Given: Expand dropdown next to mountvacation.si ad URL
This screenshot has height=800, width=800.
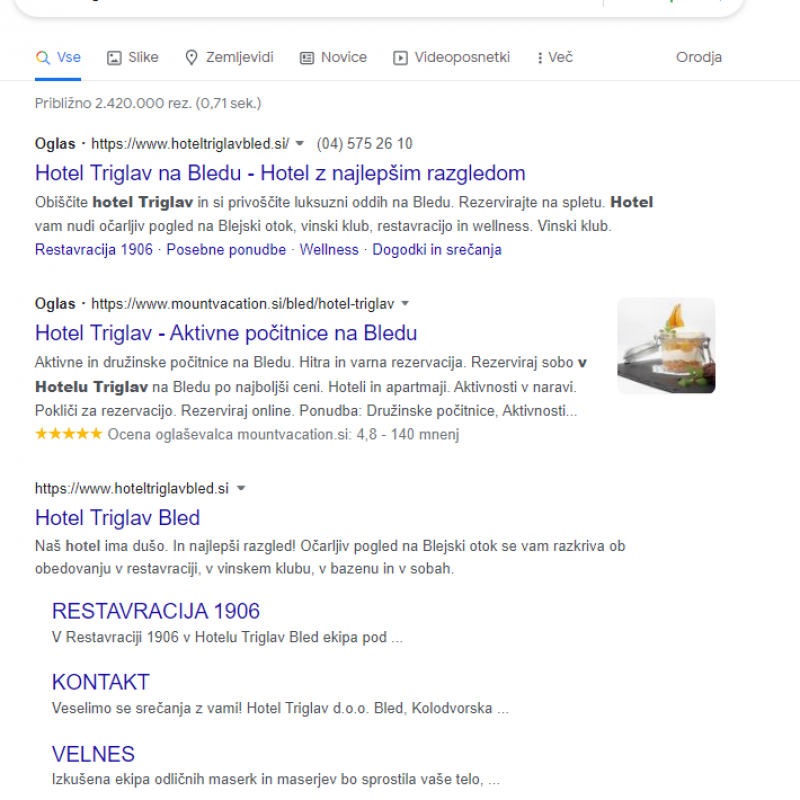Looking at the screenshot, I should pos(405,303).
